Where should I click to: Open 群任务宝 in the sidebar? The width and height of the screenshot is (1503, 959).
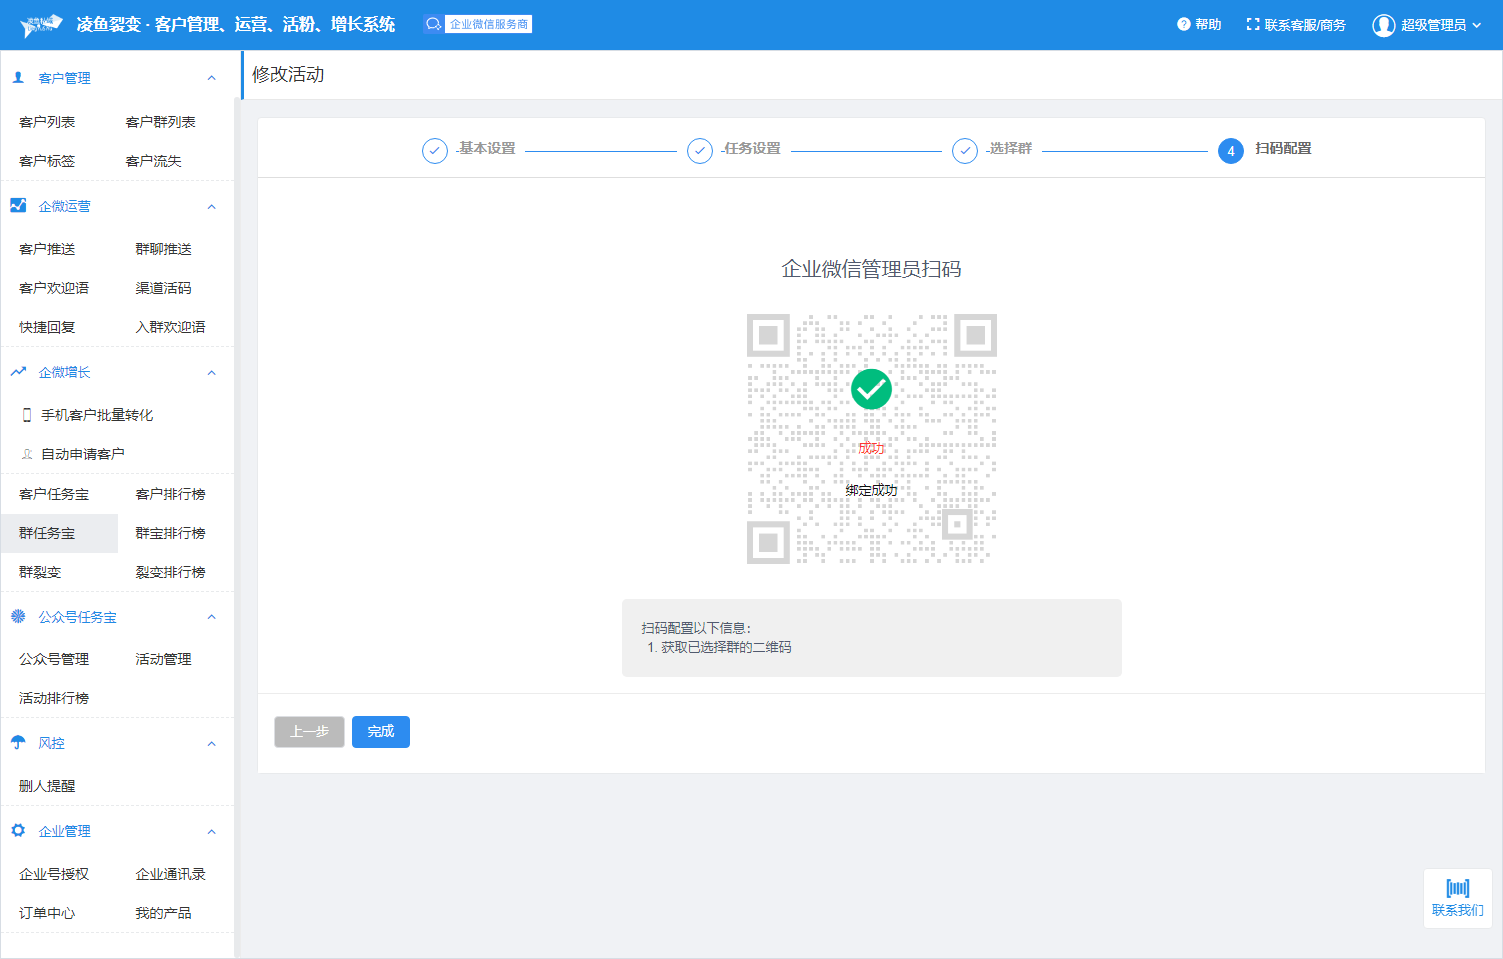click(47, 533)
